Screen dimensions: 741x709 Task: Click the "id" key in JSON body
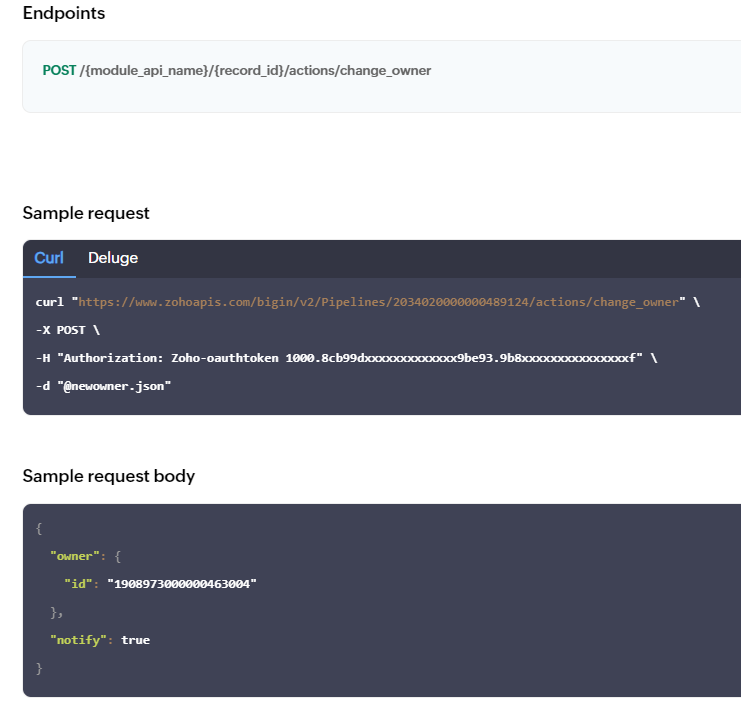click(78, 584)
